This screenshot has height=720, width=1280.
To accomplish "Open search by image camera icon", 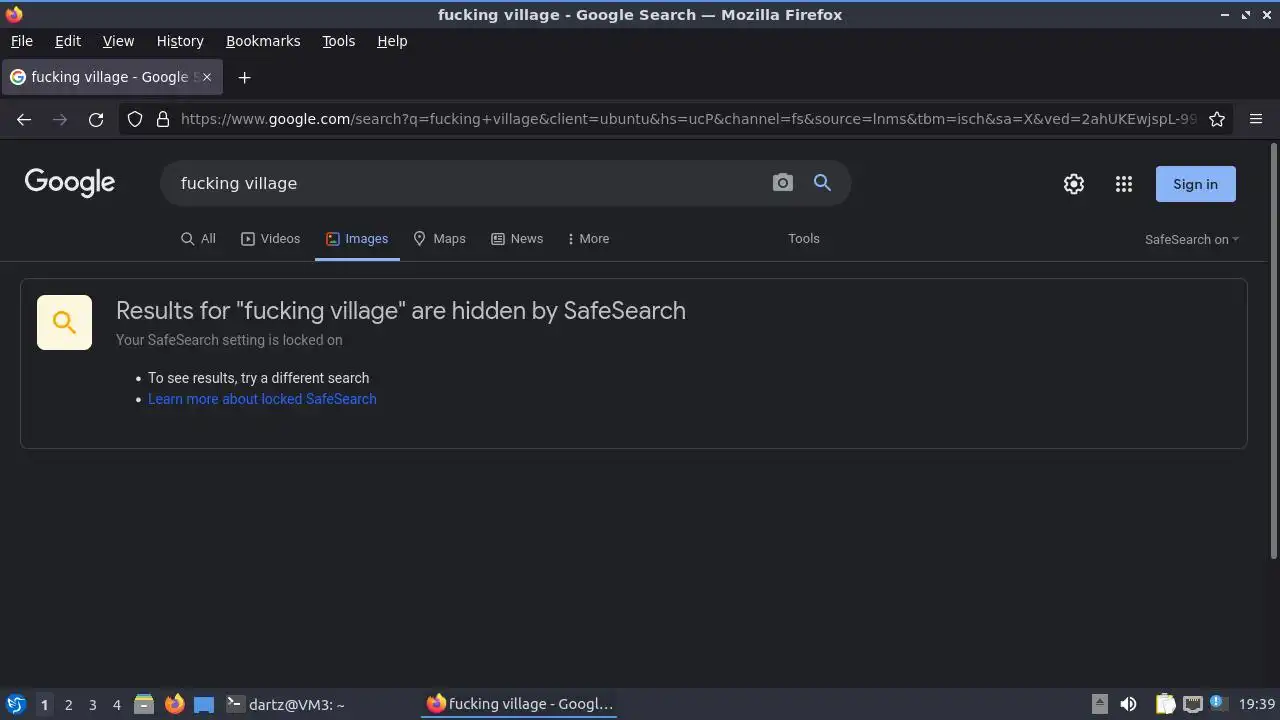I will (782, 183).
